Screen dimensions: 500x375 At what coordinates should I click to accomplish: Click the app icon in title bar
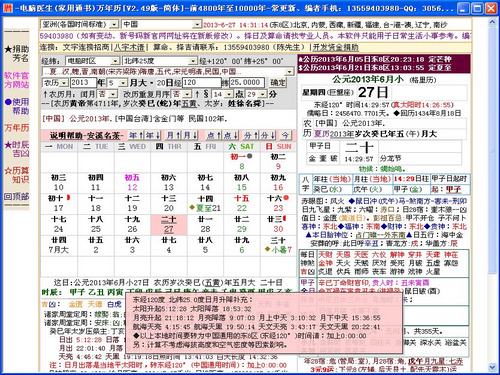click(x=7, y=8)
